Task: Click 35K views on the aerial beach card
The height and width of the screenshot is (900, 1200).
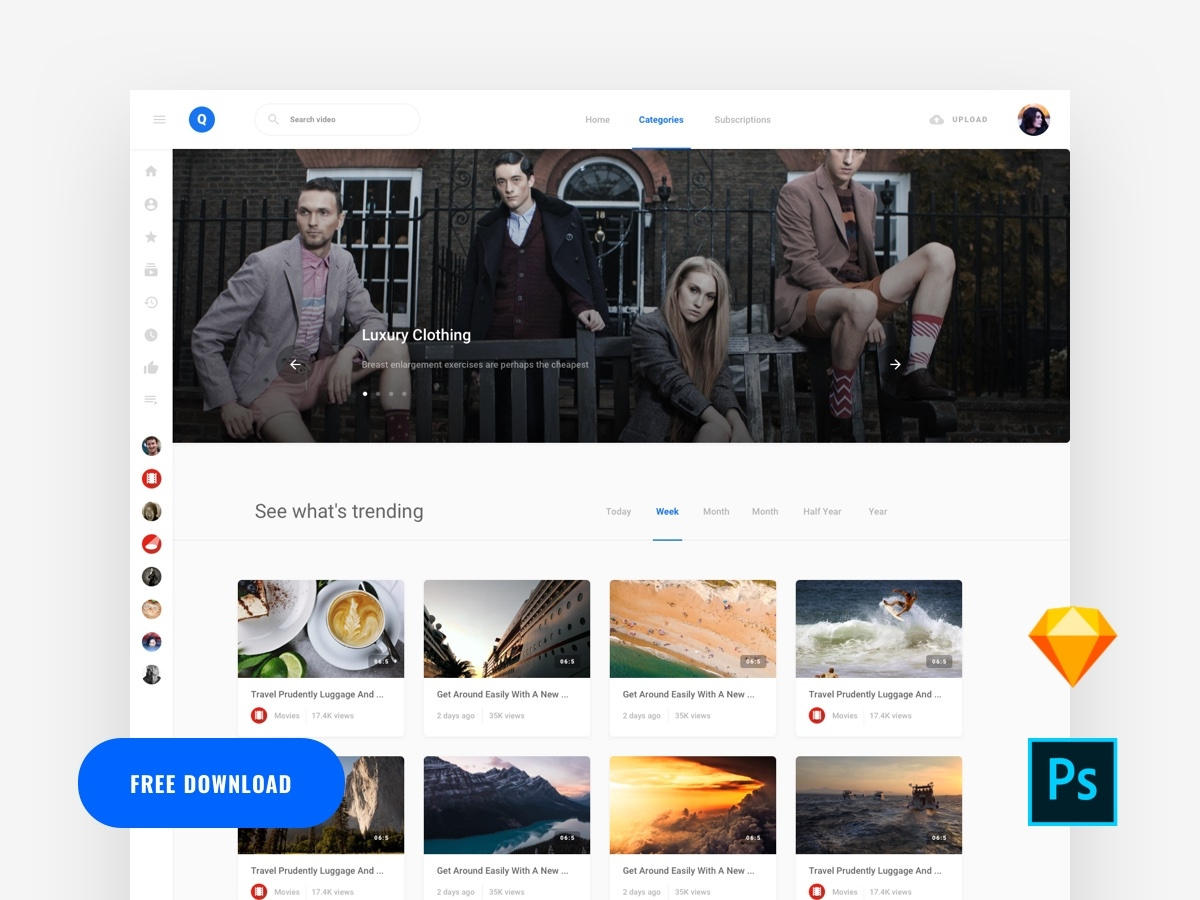Action: [x=693, y=716]
